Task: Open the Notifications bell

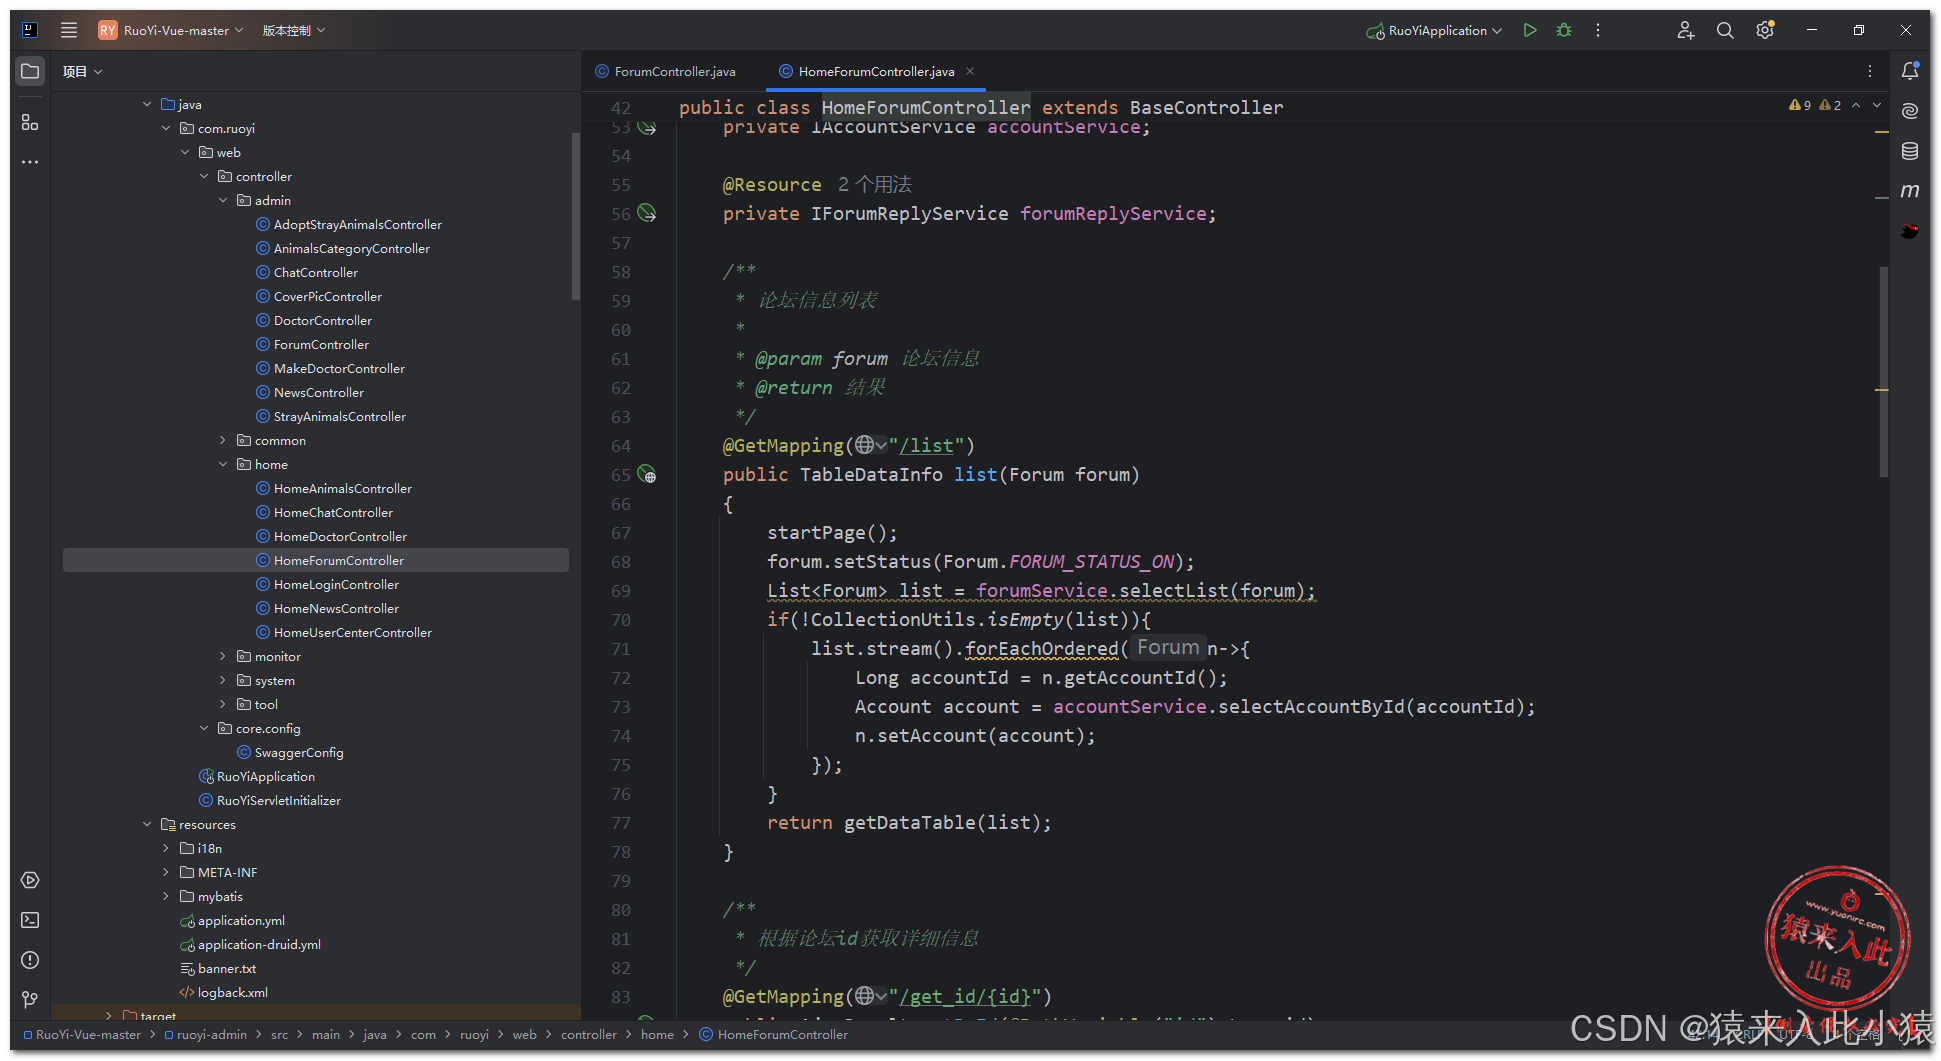Action: pos(1910,71)
